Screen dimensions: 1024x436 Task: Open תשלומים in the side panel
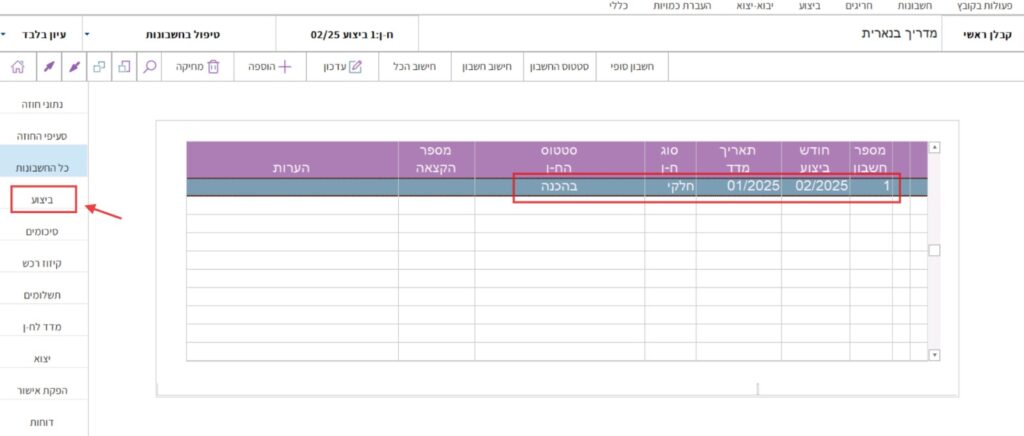click(x=44, y=296)
